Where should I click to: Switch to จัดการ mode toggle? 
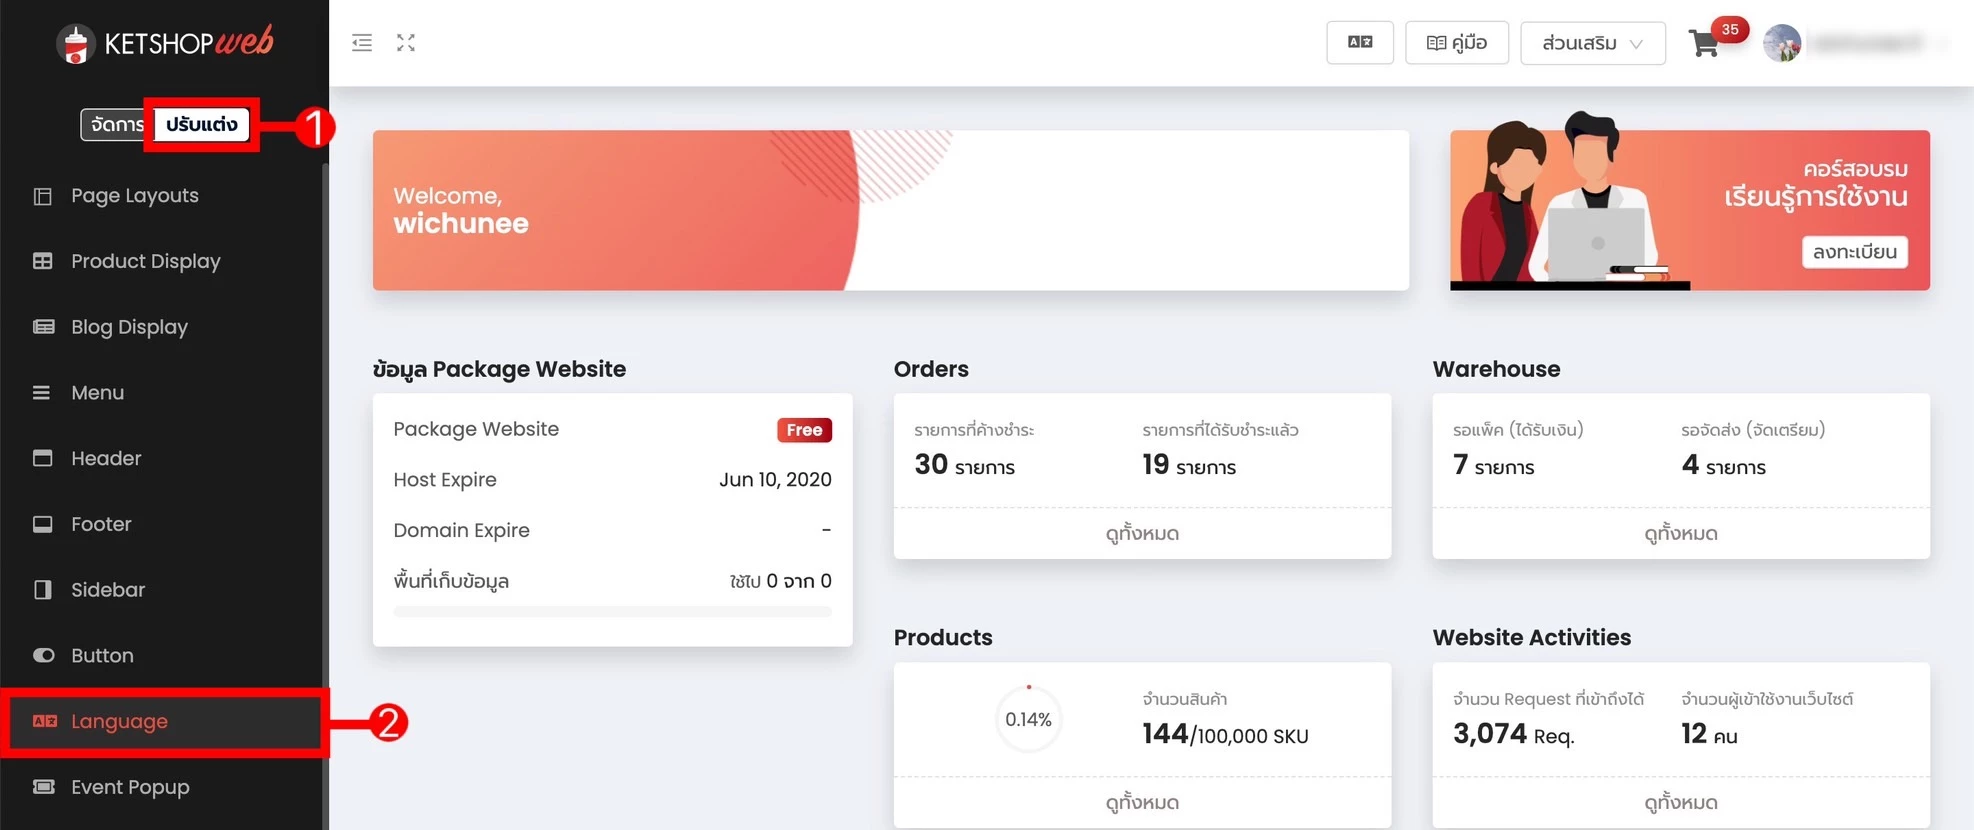pyautogui.click(x=115, y=125)
